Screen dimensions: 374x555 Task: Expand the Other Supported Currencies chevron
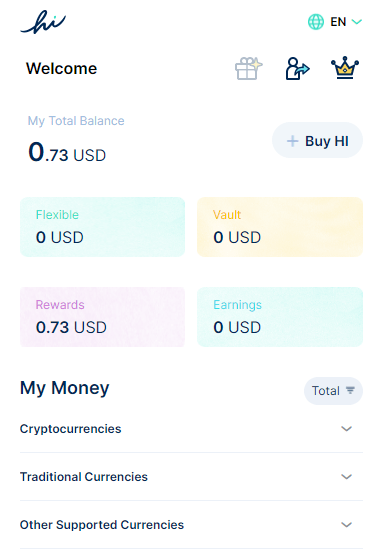[346, 525]
